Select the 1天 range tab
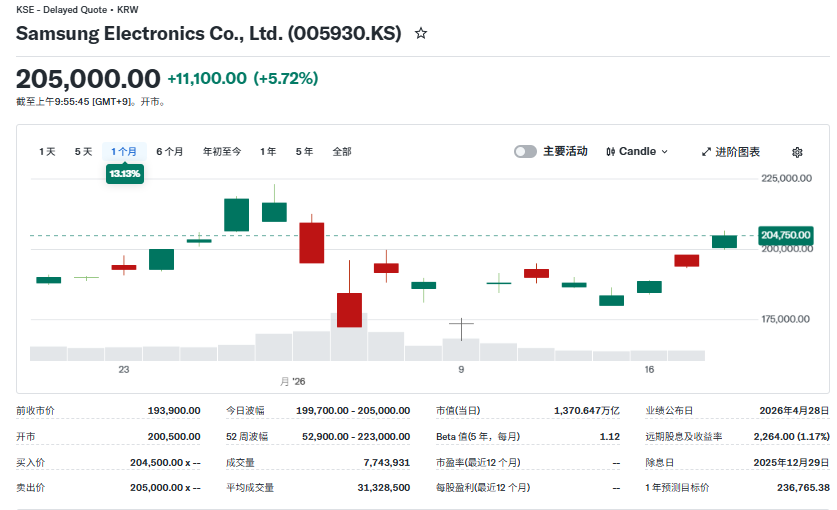837x510 pixels. point(47,152)
